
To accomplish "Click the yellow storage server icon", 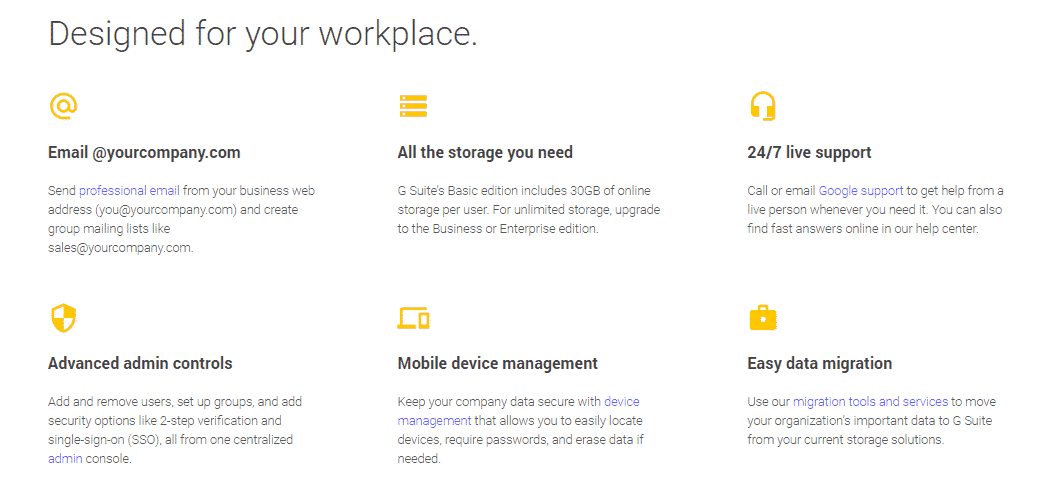I will tap(413, 105).
